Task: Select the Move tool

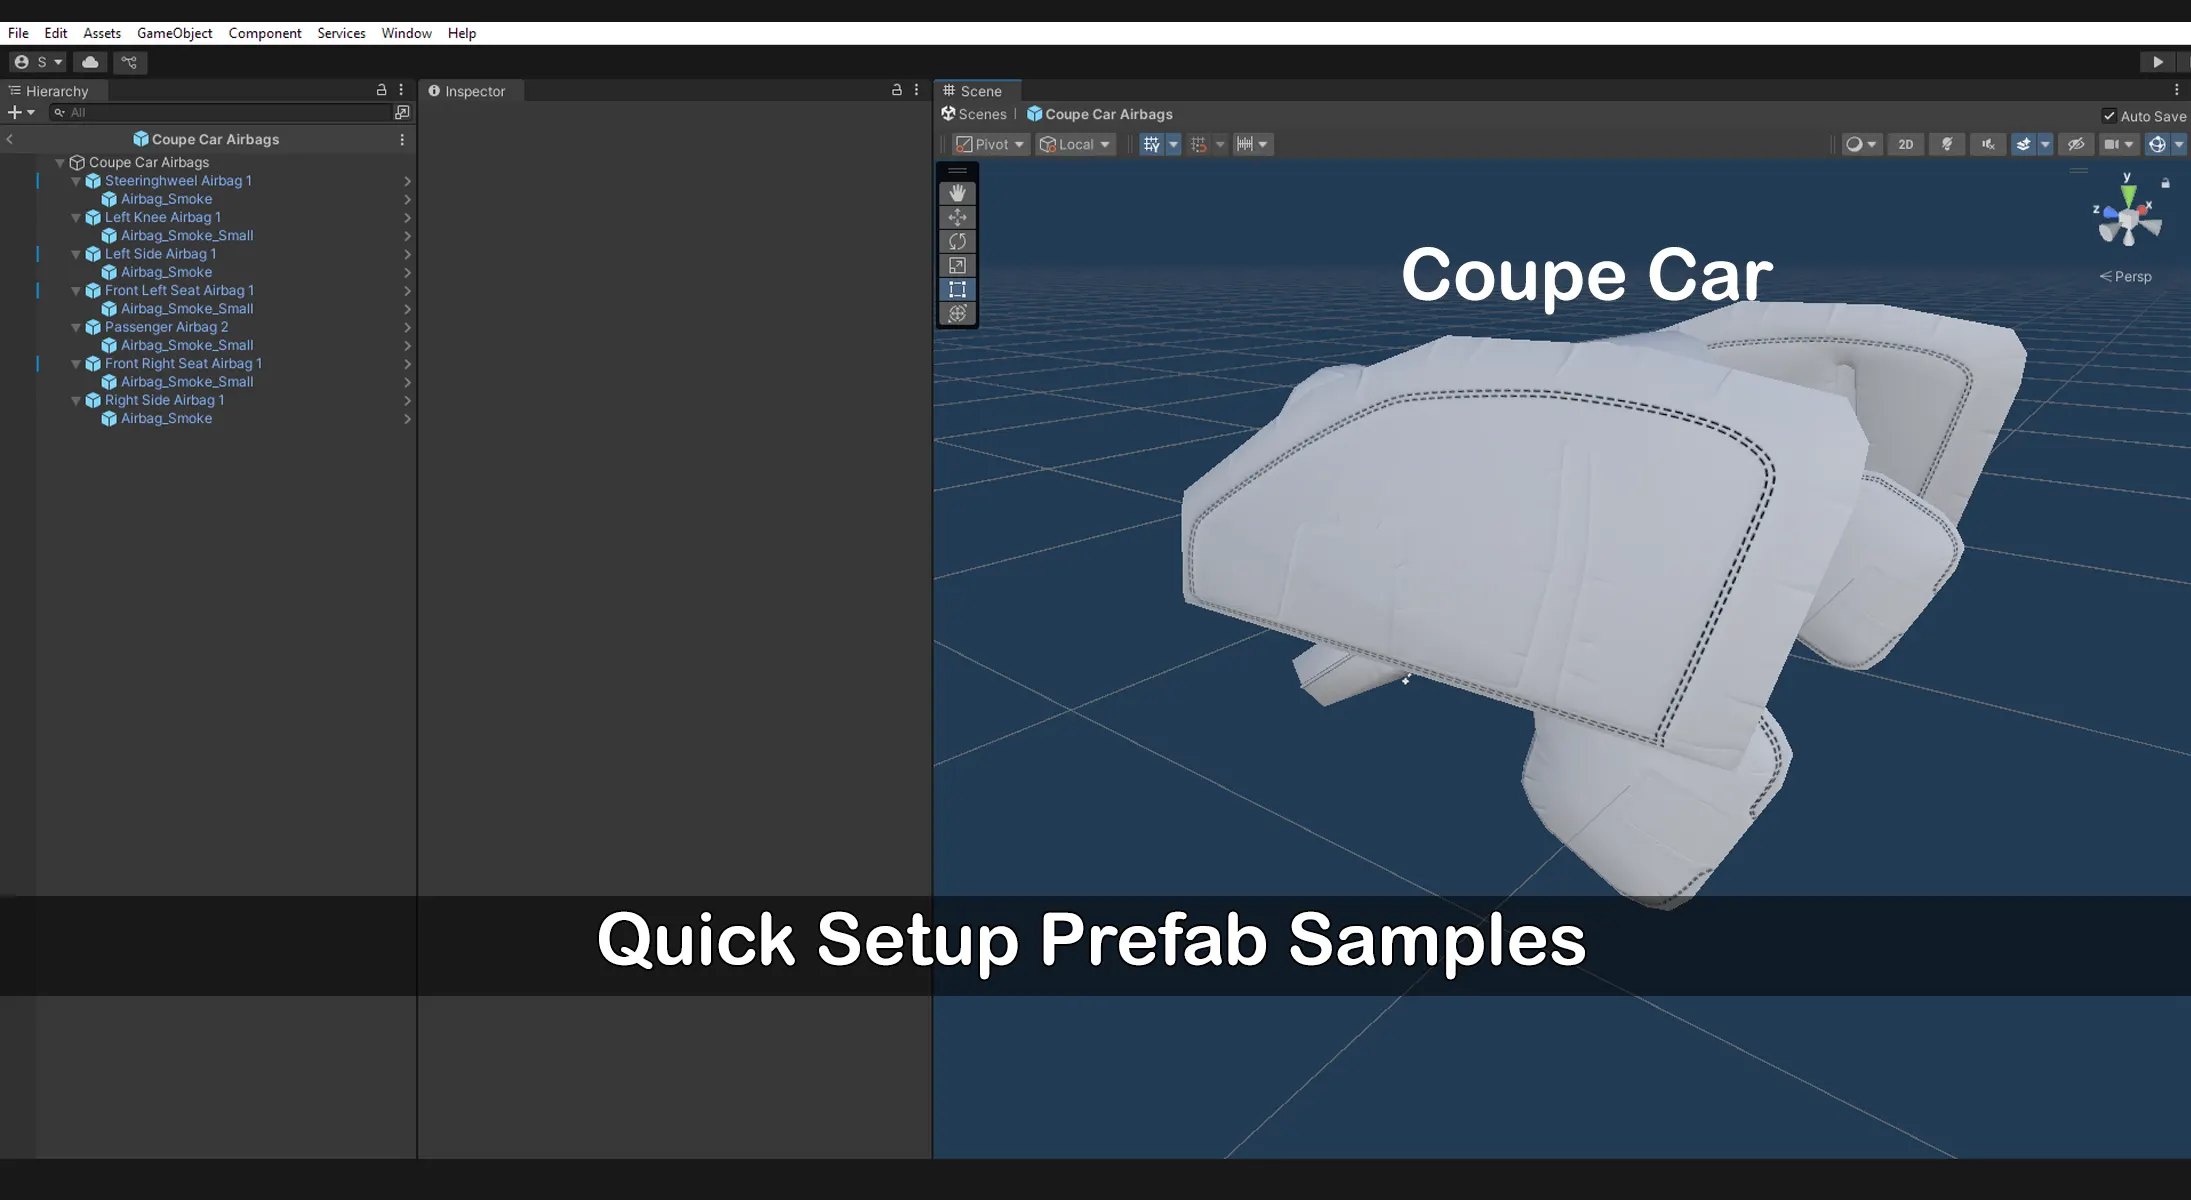Action: [x=957, y=217]
